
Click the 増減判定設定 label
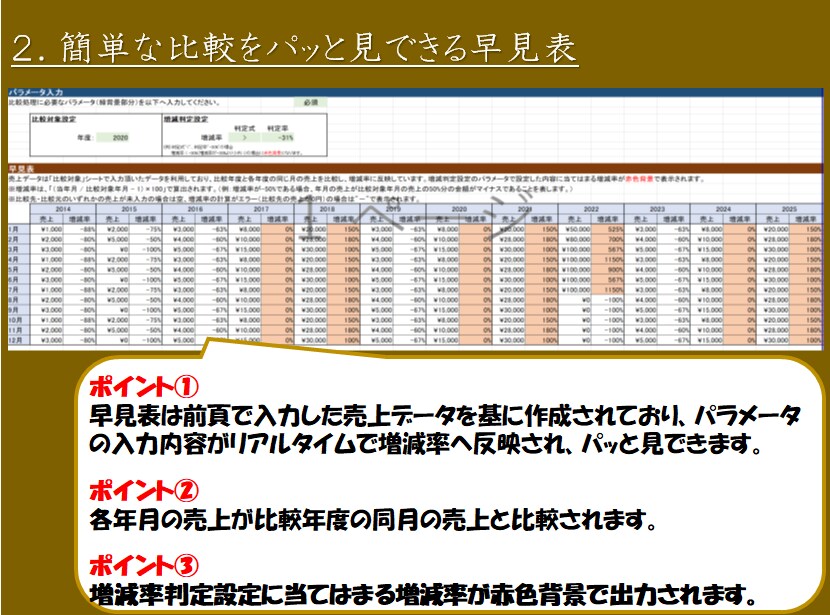pyautogui.click(x=186, y=119)
